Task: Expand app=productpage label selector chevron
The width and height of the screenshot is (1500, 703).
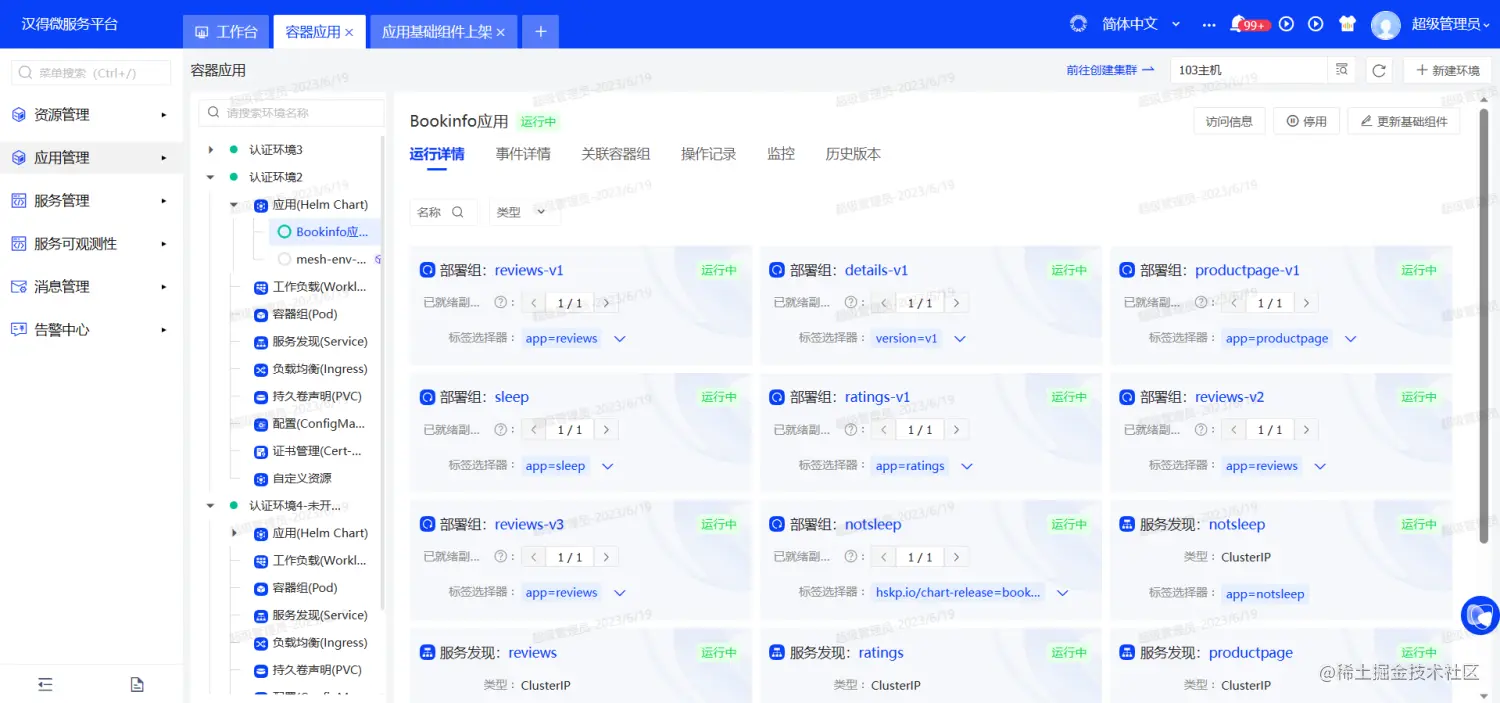Action: pyautogui.click(x=1351, y=339)
